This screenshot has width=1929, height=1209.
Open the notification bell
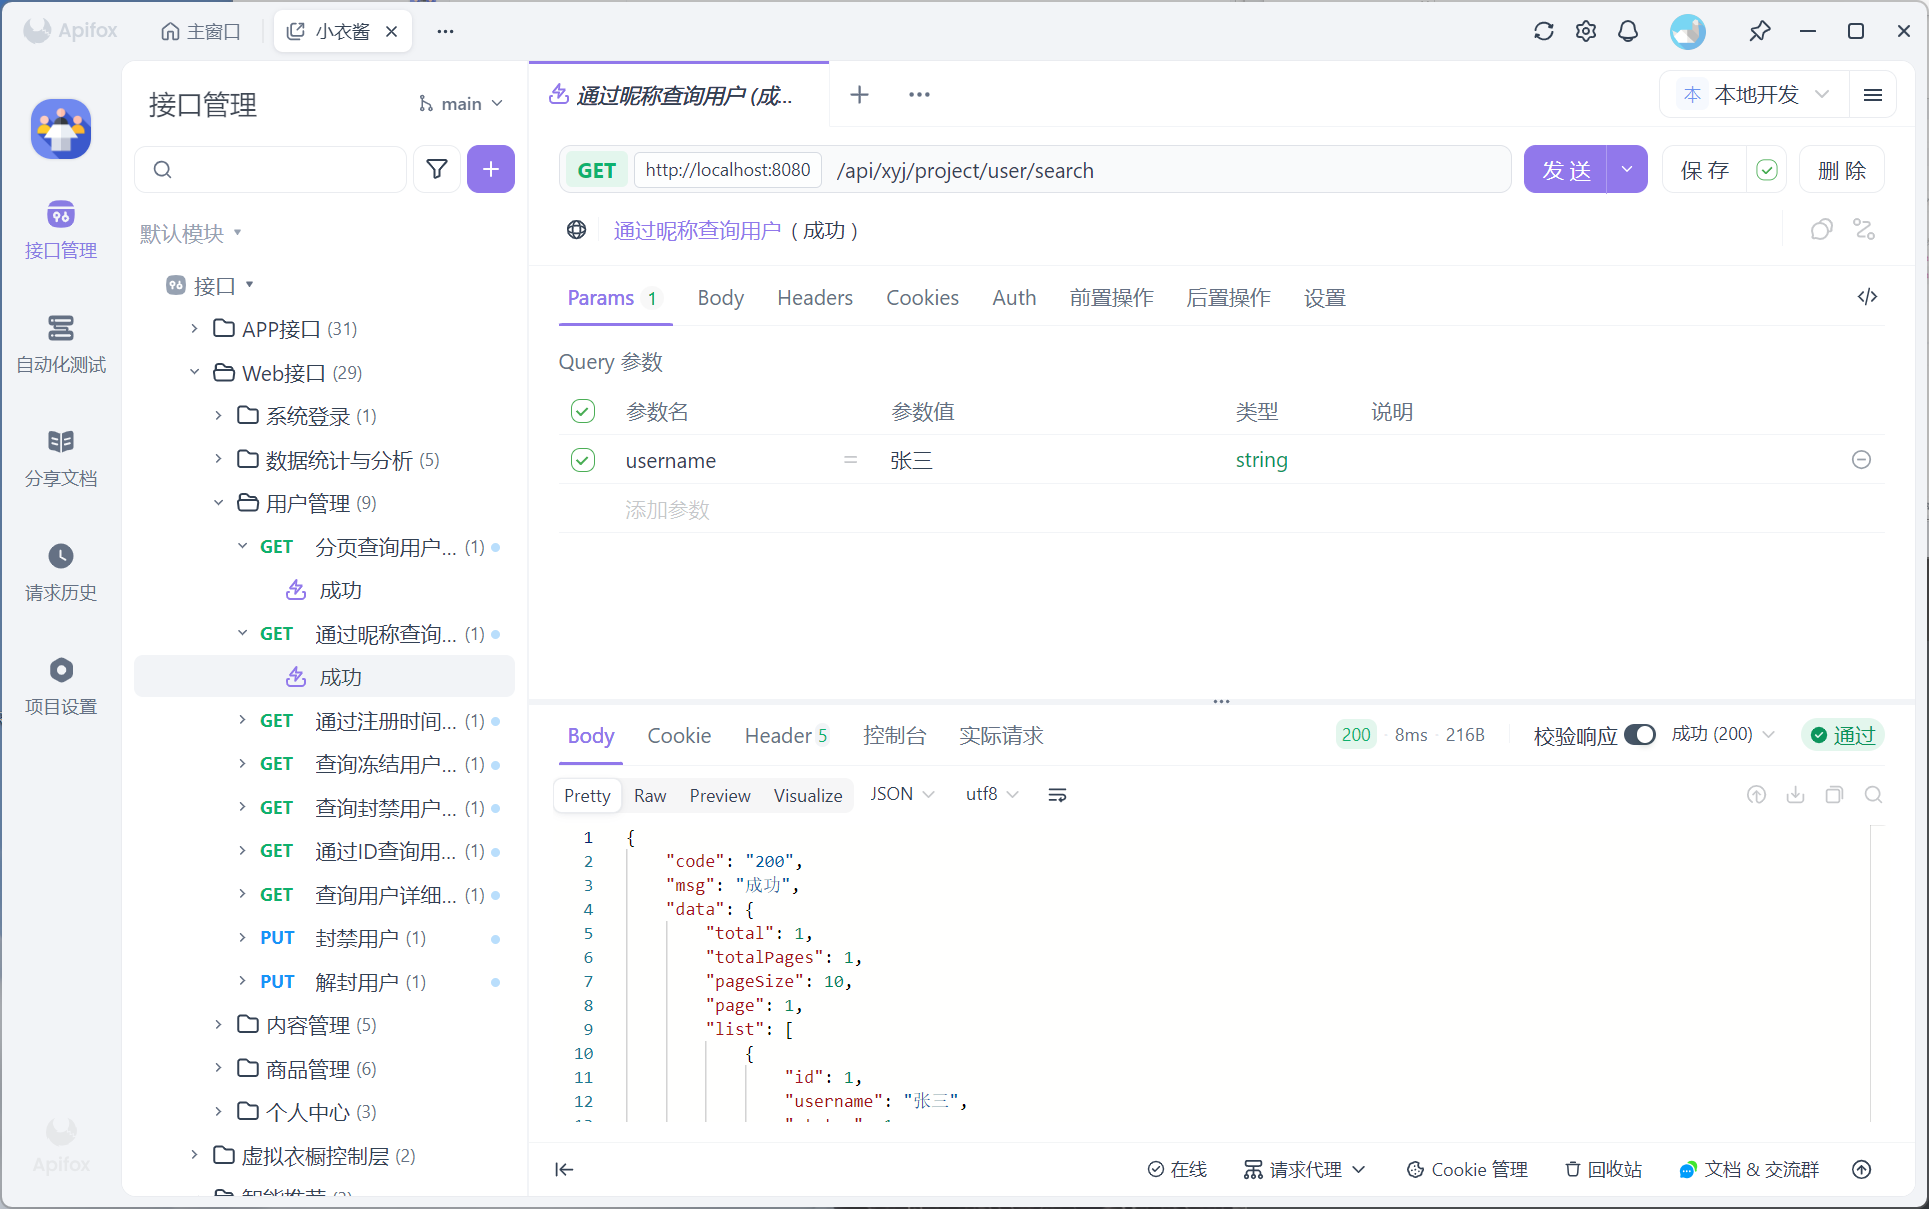tap(1628, 31)
